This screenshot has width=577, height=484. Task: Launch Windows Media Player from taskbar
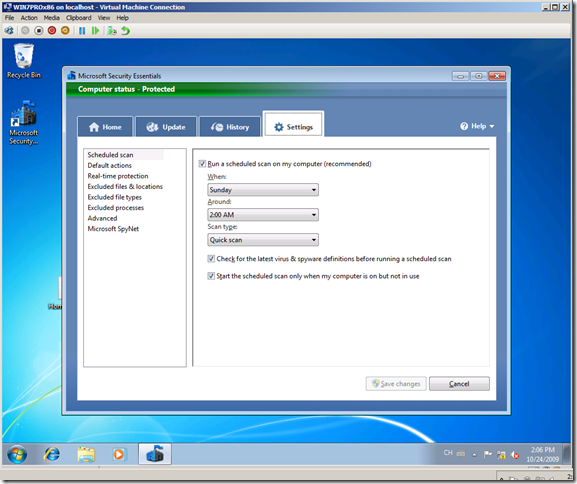[x=119, y=455]
